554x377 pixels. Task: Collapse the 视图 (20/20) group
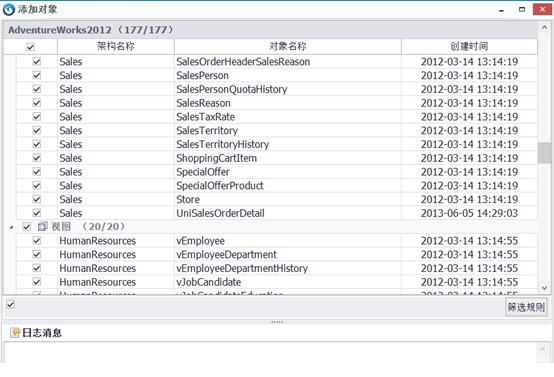click(x=11, y=227)
